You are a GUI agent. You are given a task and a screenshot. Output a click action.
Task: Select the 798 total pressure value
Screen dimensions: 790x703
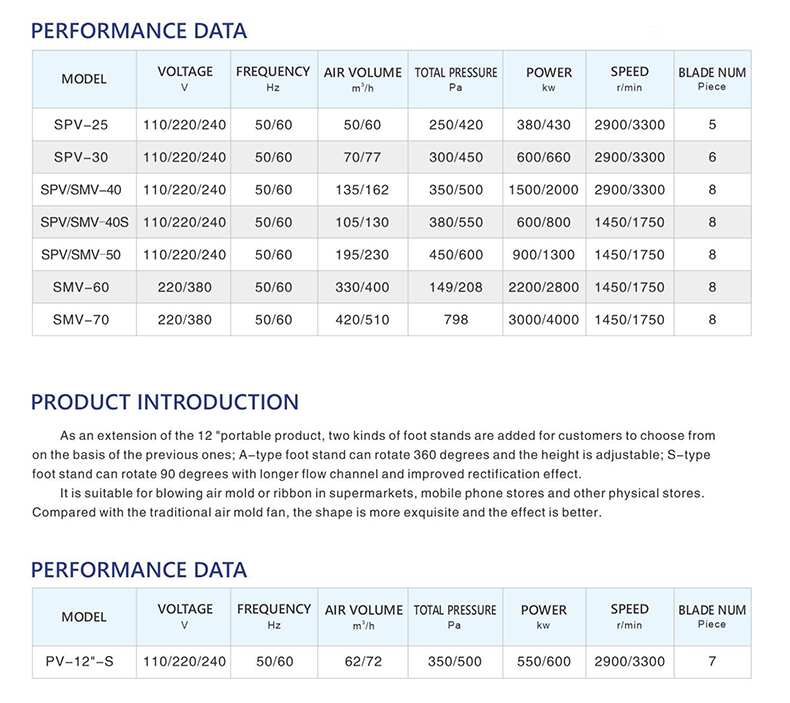[x=455, y=320]
